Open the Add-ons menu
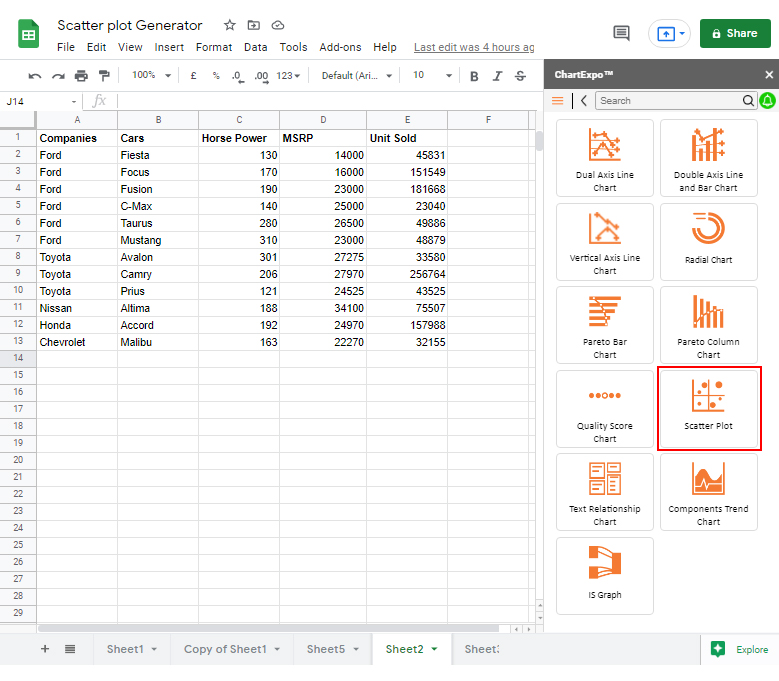The width and height of the screenshot is (779, 681). (340, 47)
